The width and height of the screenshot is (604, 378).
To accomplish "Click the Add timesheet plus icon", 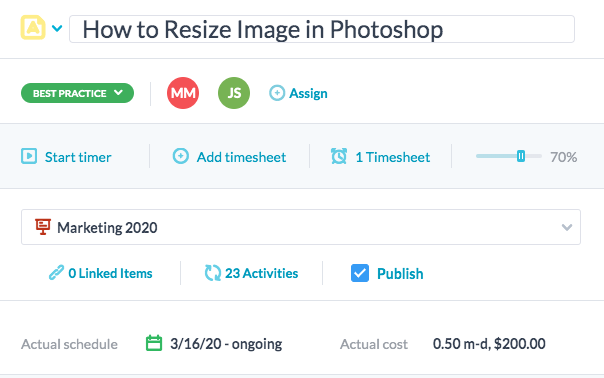I will 181,156.
